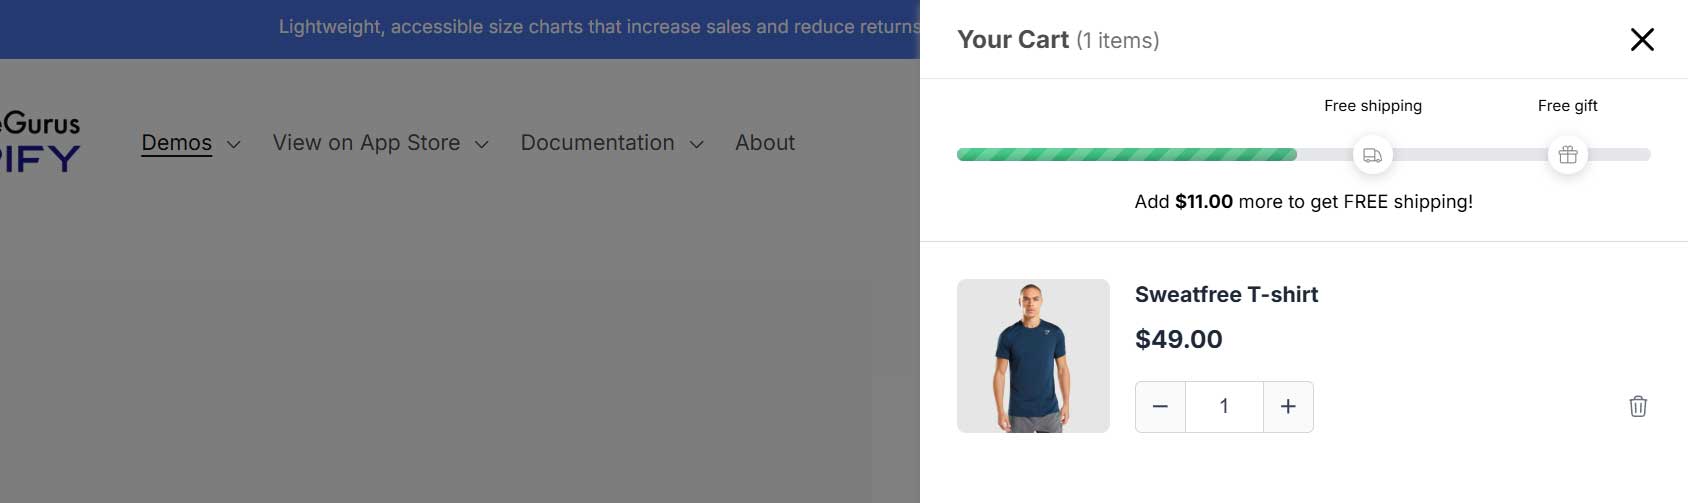Click the store logo at the left
1688x503 pixels.
40,142
